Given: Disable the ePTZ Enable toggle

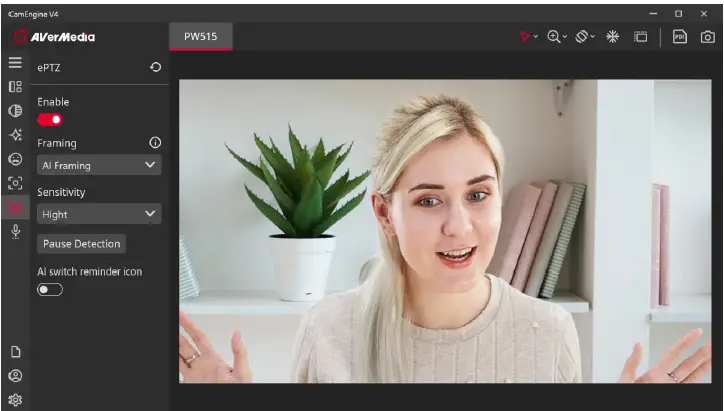Looking at the screenshot, I should pyautogui.click(x=50, y=120).
